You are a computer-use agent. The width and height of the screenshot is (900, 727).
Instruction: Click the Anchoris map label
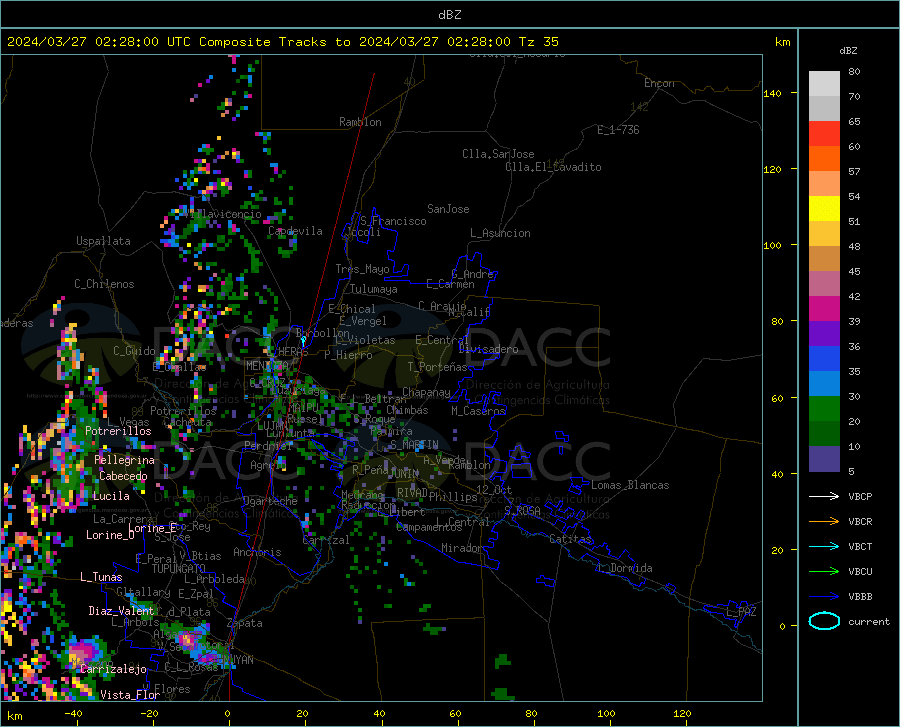[x=257, y=552]
